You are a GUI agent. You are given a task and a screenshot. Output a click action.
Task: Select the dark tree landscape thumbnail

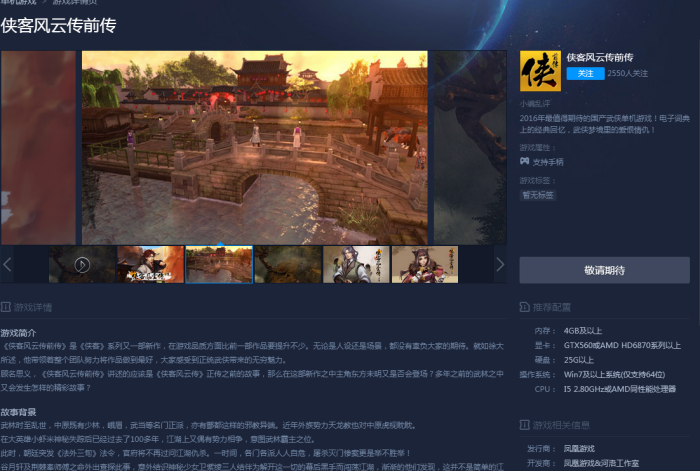288,264
